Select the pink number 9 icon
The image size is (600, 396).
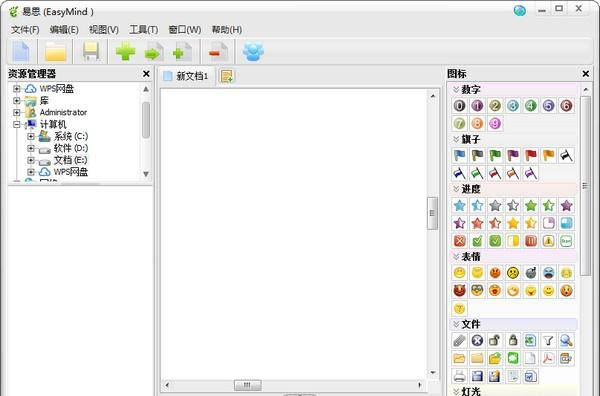click(x=495, y=123)
